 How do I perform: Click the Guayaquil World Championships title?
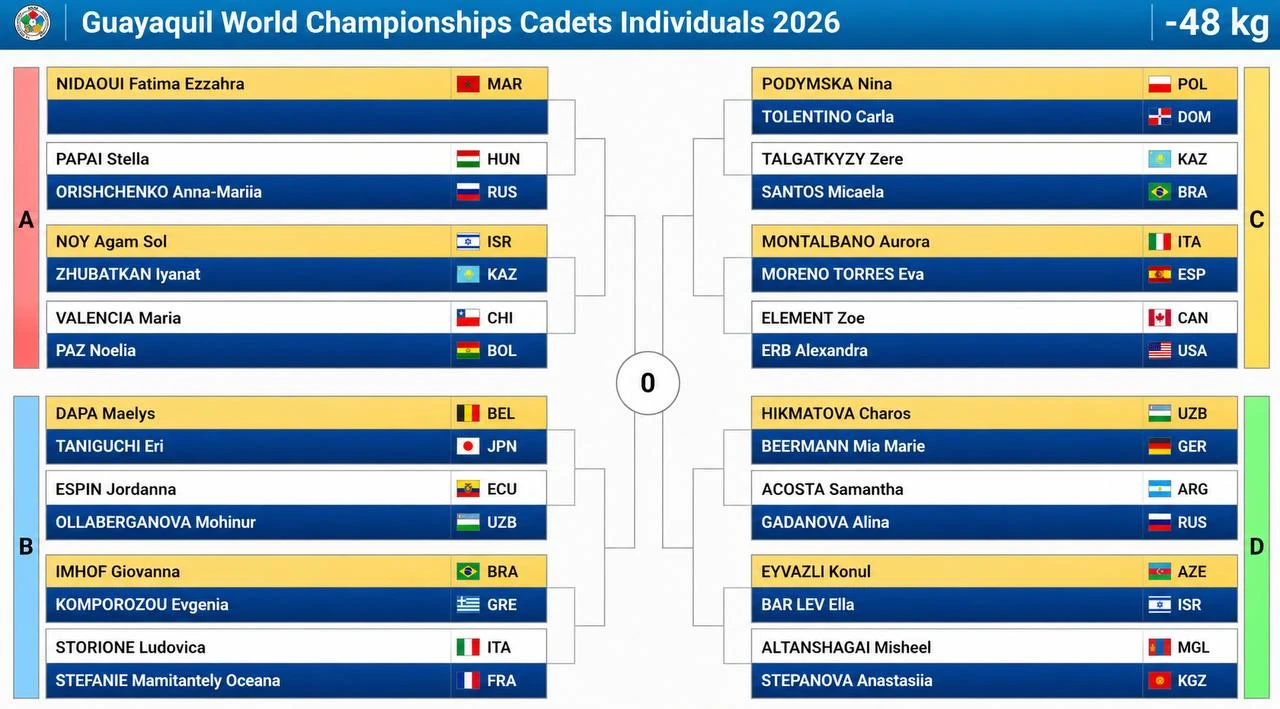point(461,23)
